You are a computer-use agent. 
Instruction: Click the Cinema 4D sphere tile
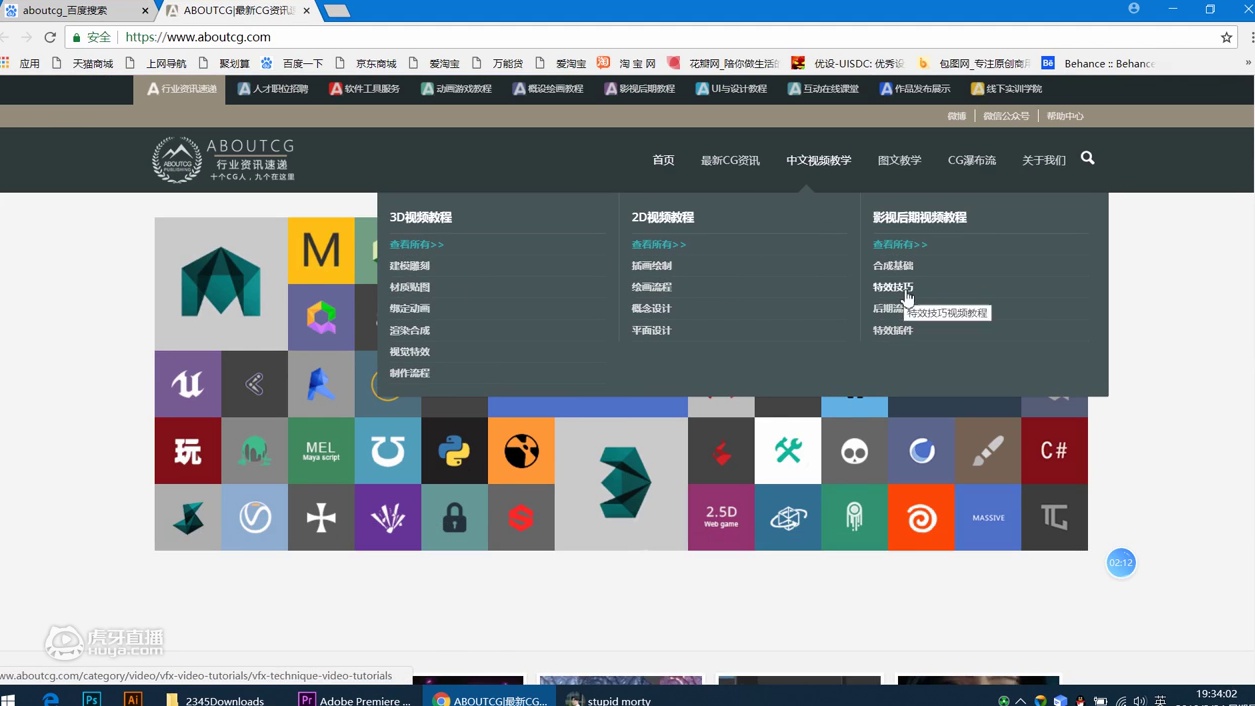921,451
